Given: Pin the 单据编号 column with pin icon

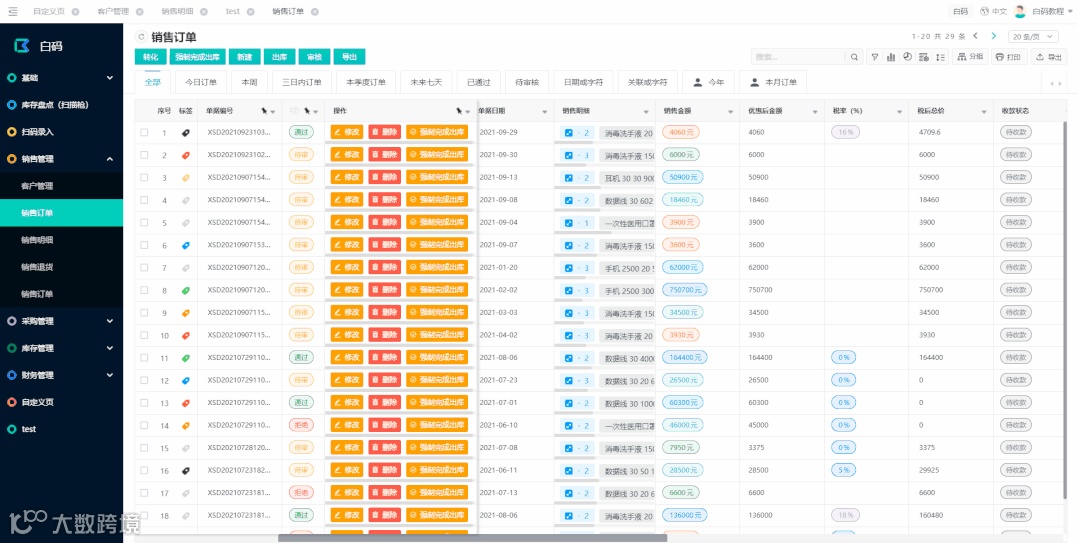Looking at the screenshot, I should pos(264,111).
